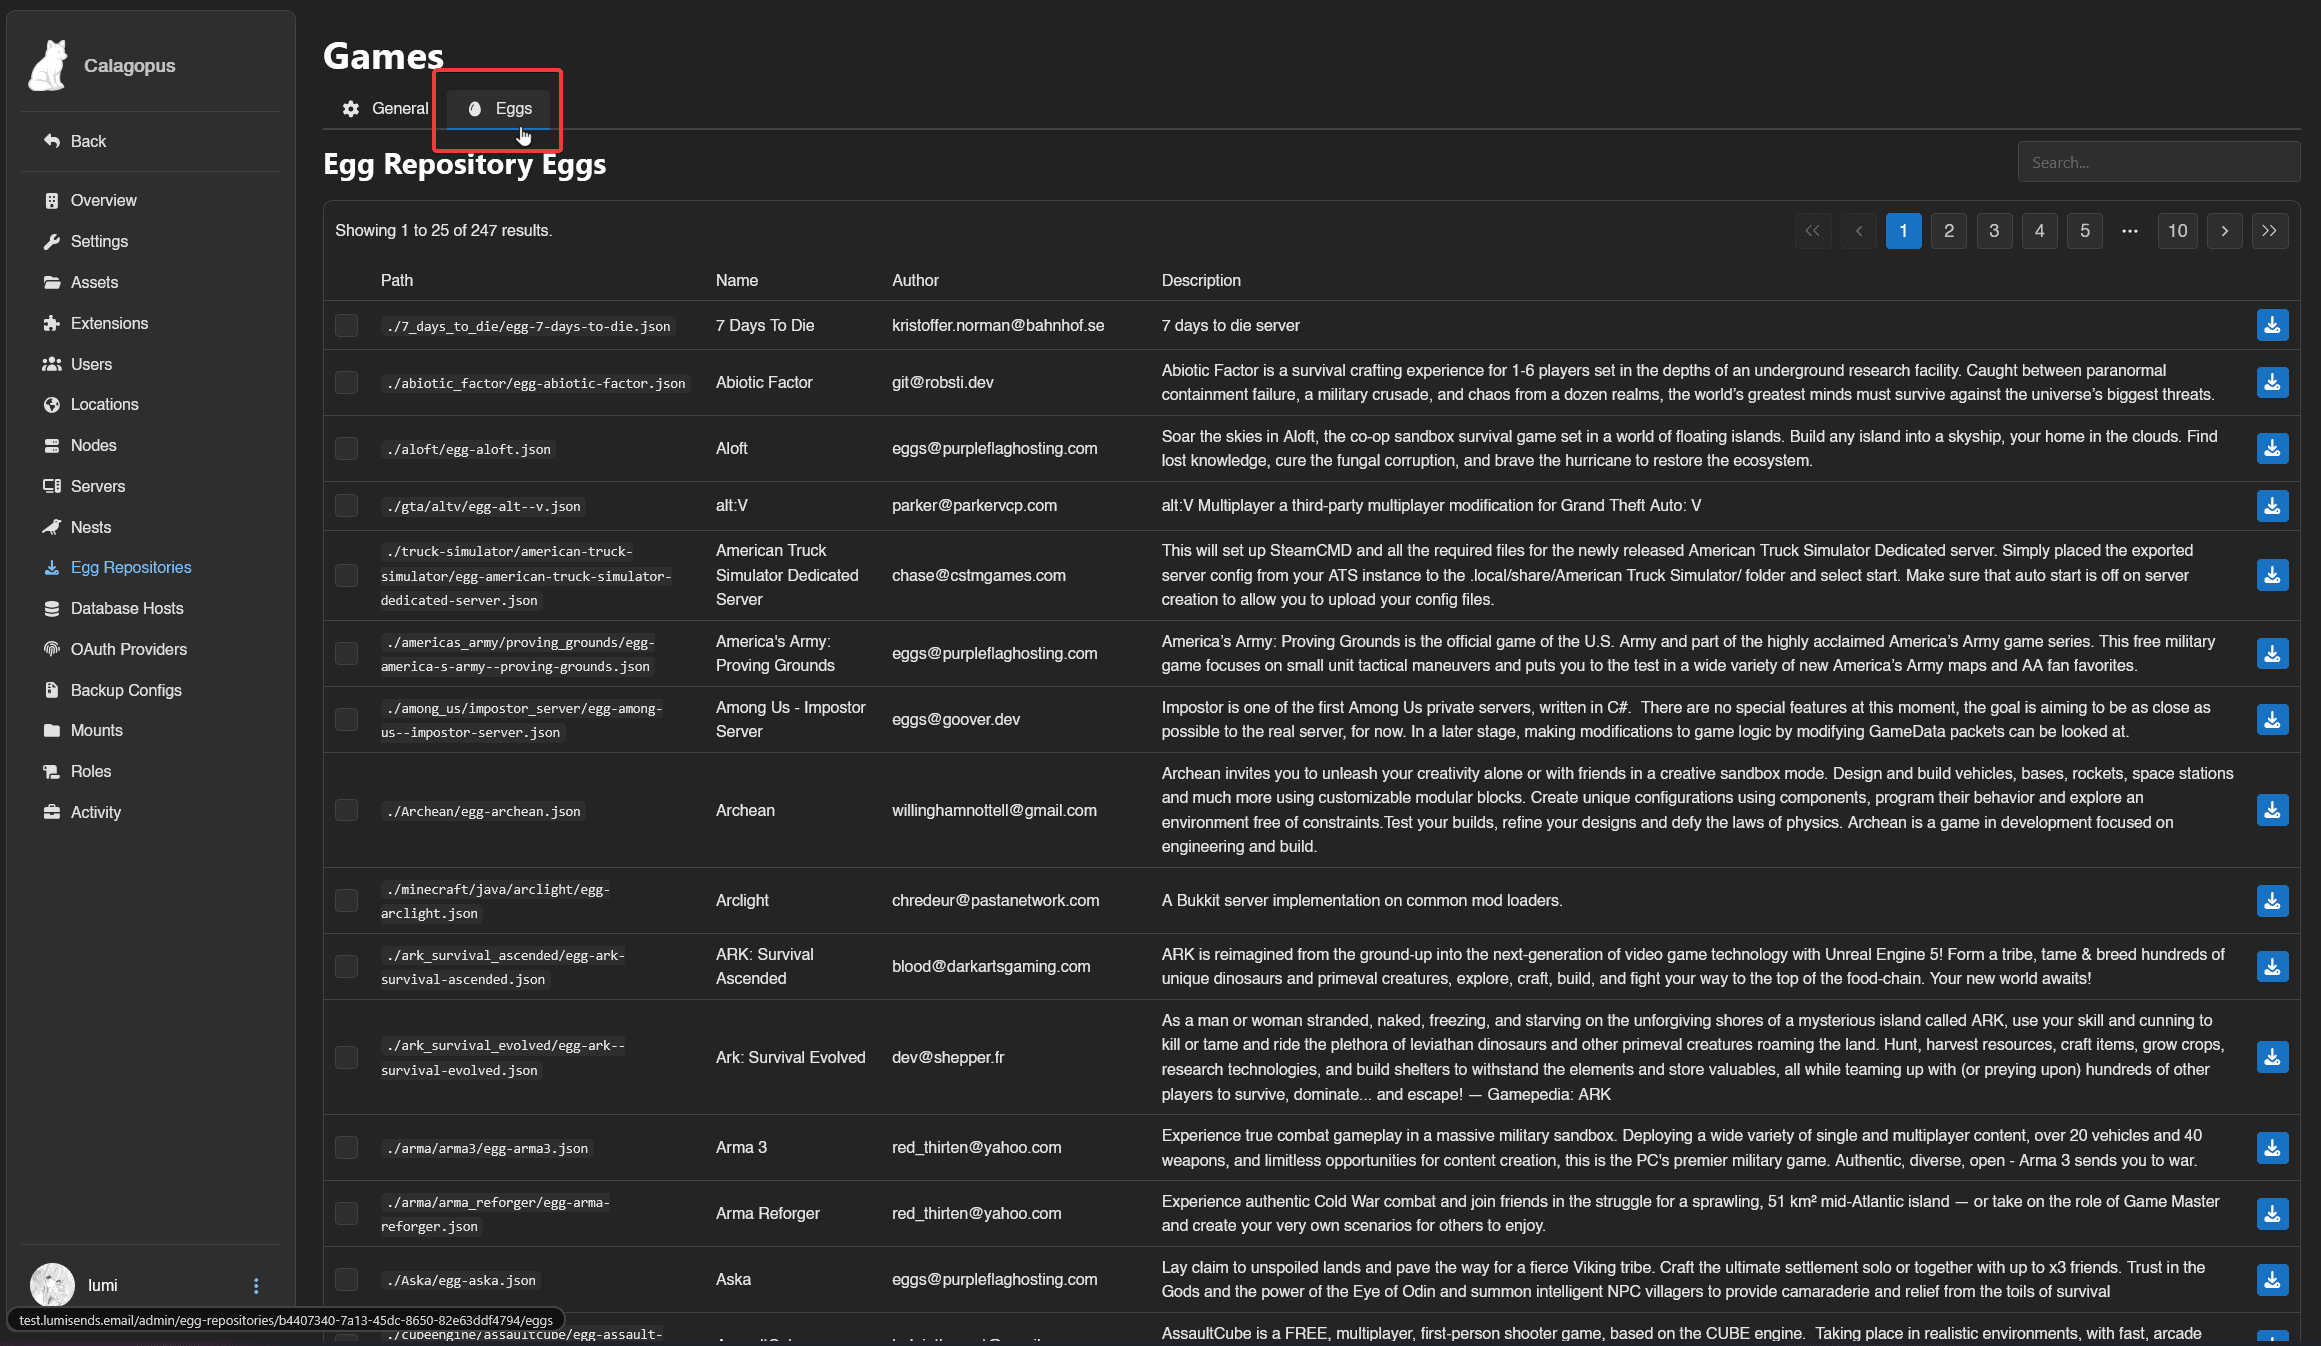Select the alt:V row checkbox

pyautogui.click(x=346, y=506)
